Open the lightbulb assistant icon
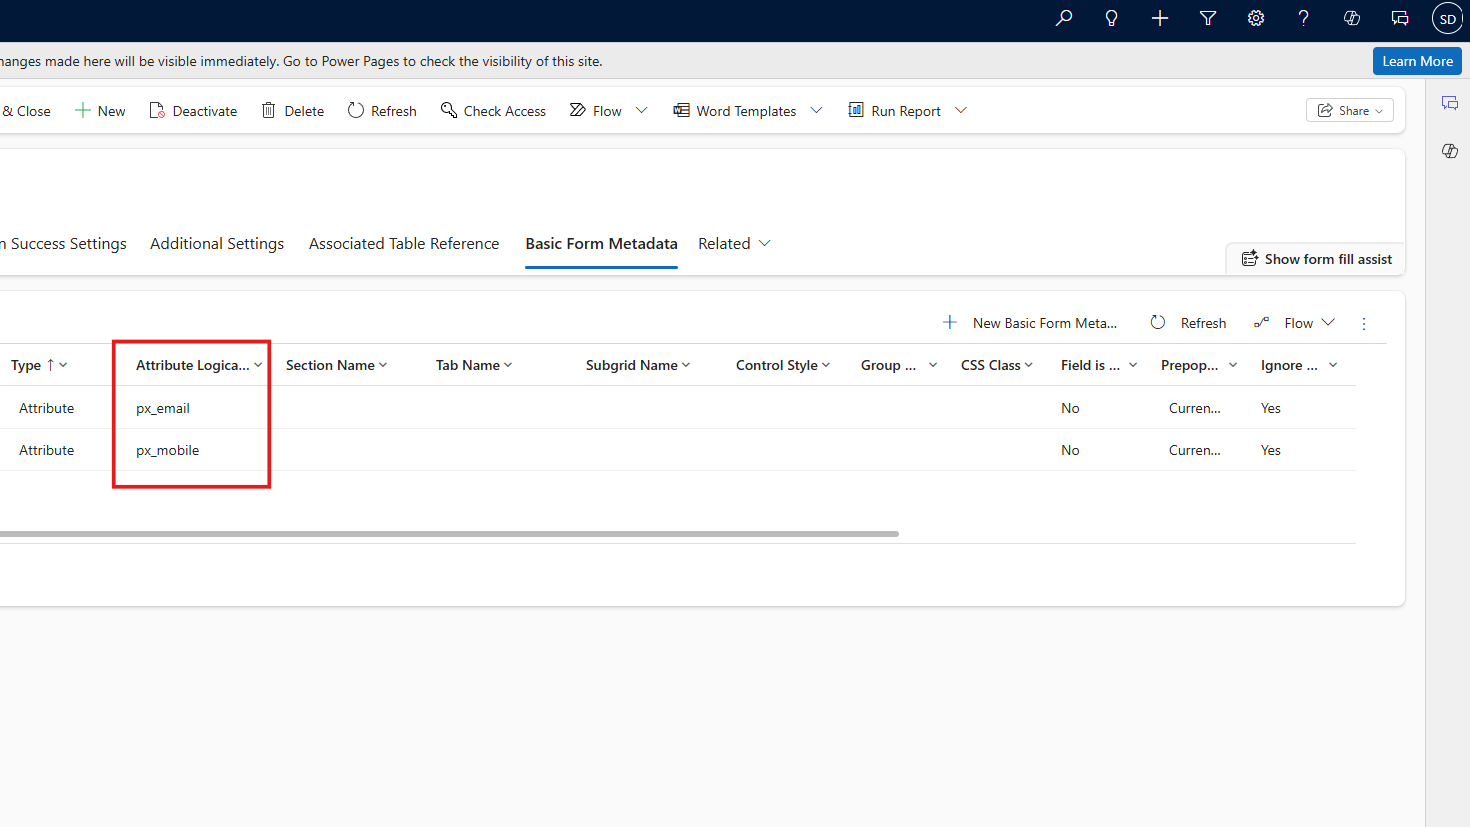The width and height of the screenshot is (1470, 827). [1111, 18]
